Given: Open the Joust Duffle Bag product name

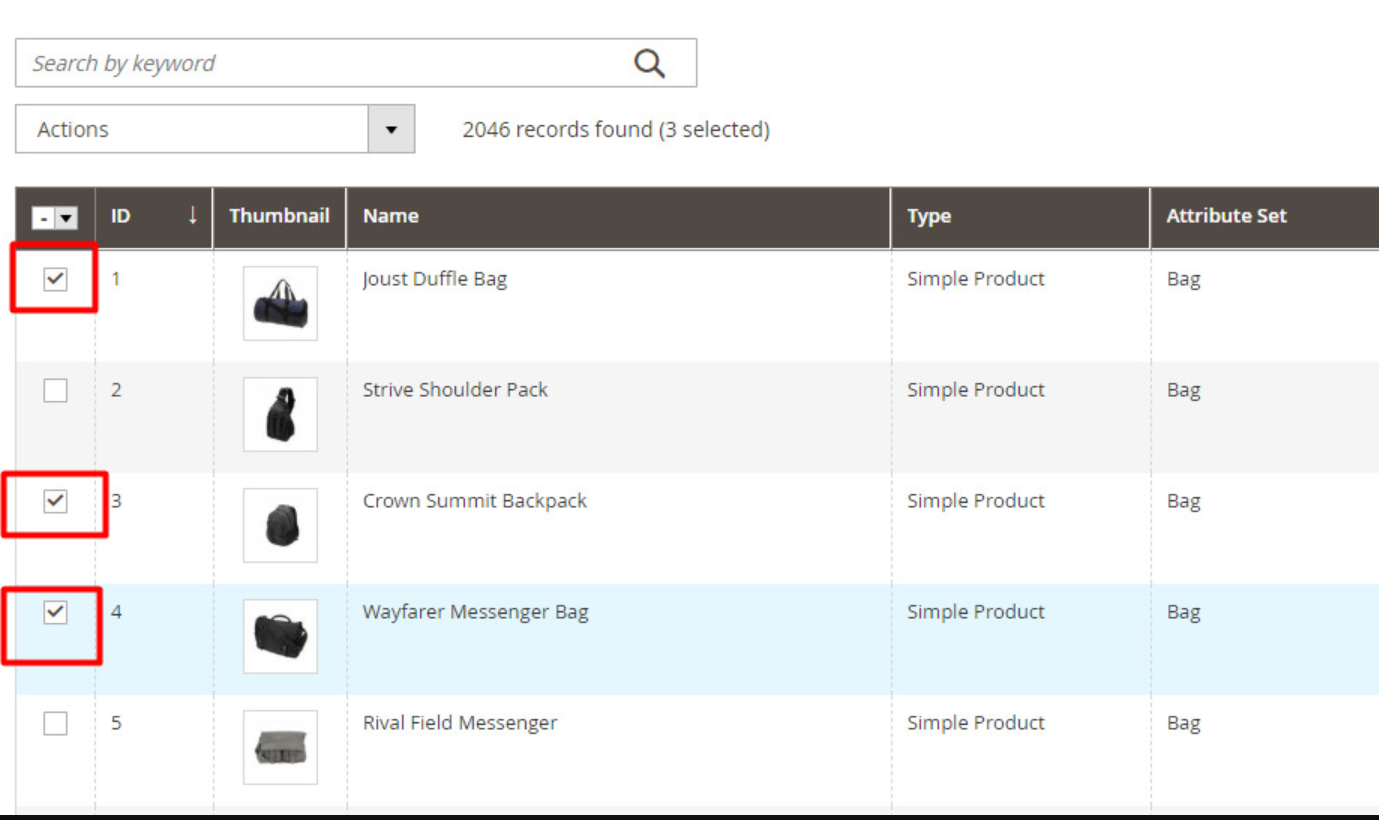Looking at the screenshot, I should pos(434,280).
